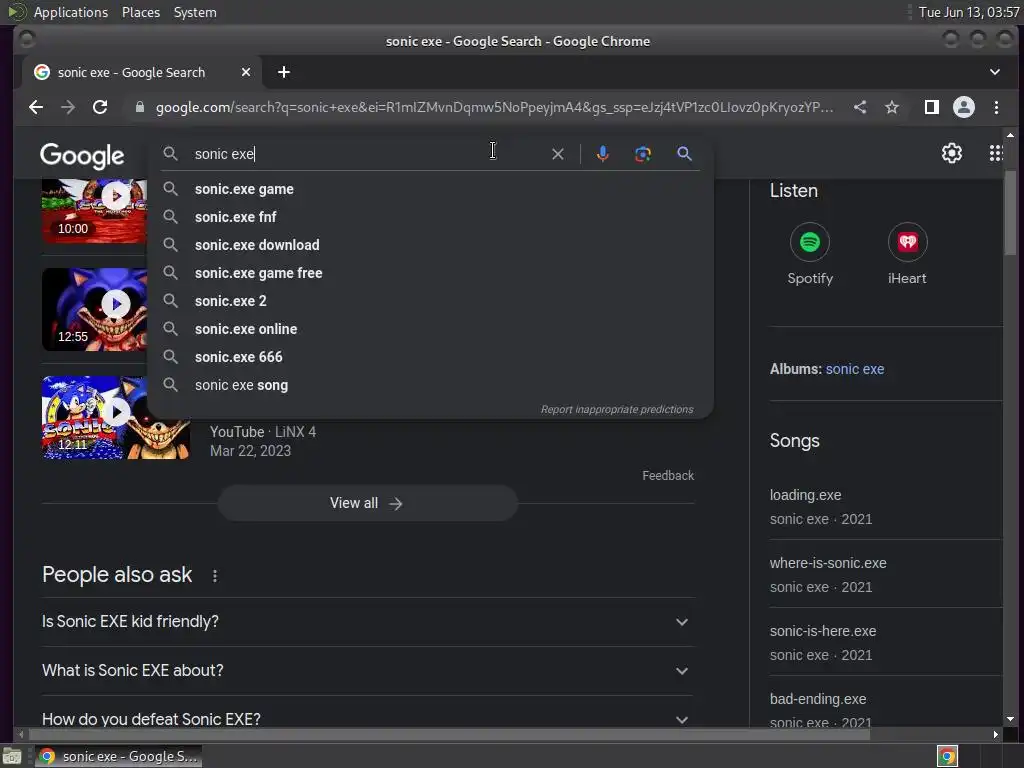
Task: Select suggestion "sonic.exe 666"
Action: click(430, 357)
